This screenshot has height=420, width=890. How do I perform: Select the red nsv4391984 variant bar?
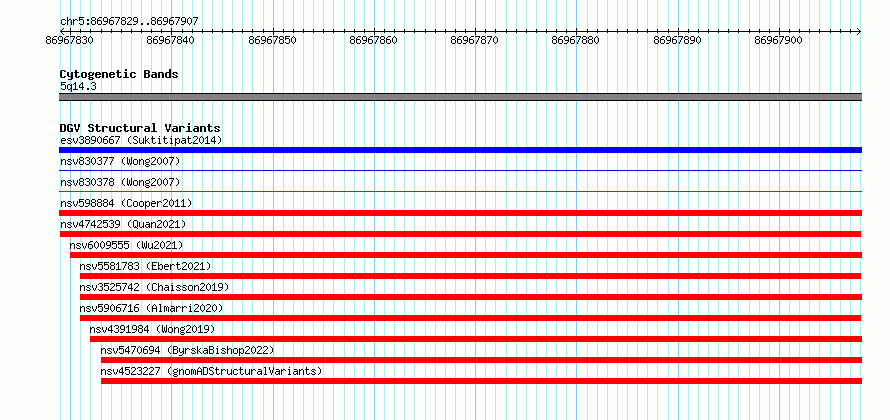click(x=476, y=339)
